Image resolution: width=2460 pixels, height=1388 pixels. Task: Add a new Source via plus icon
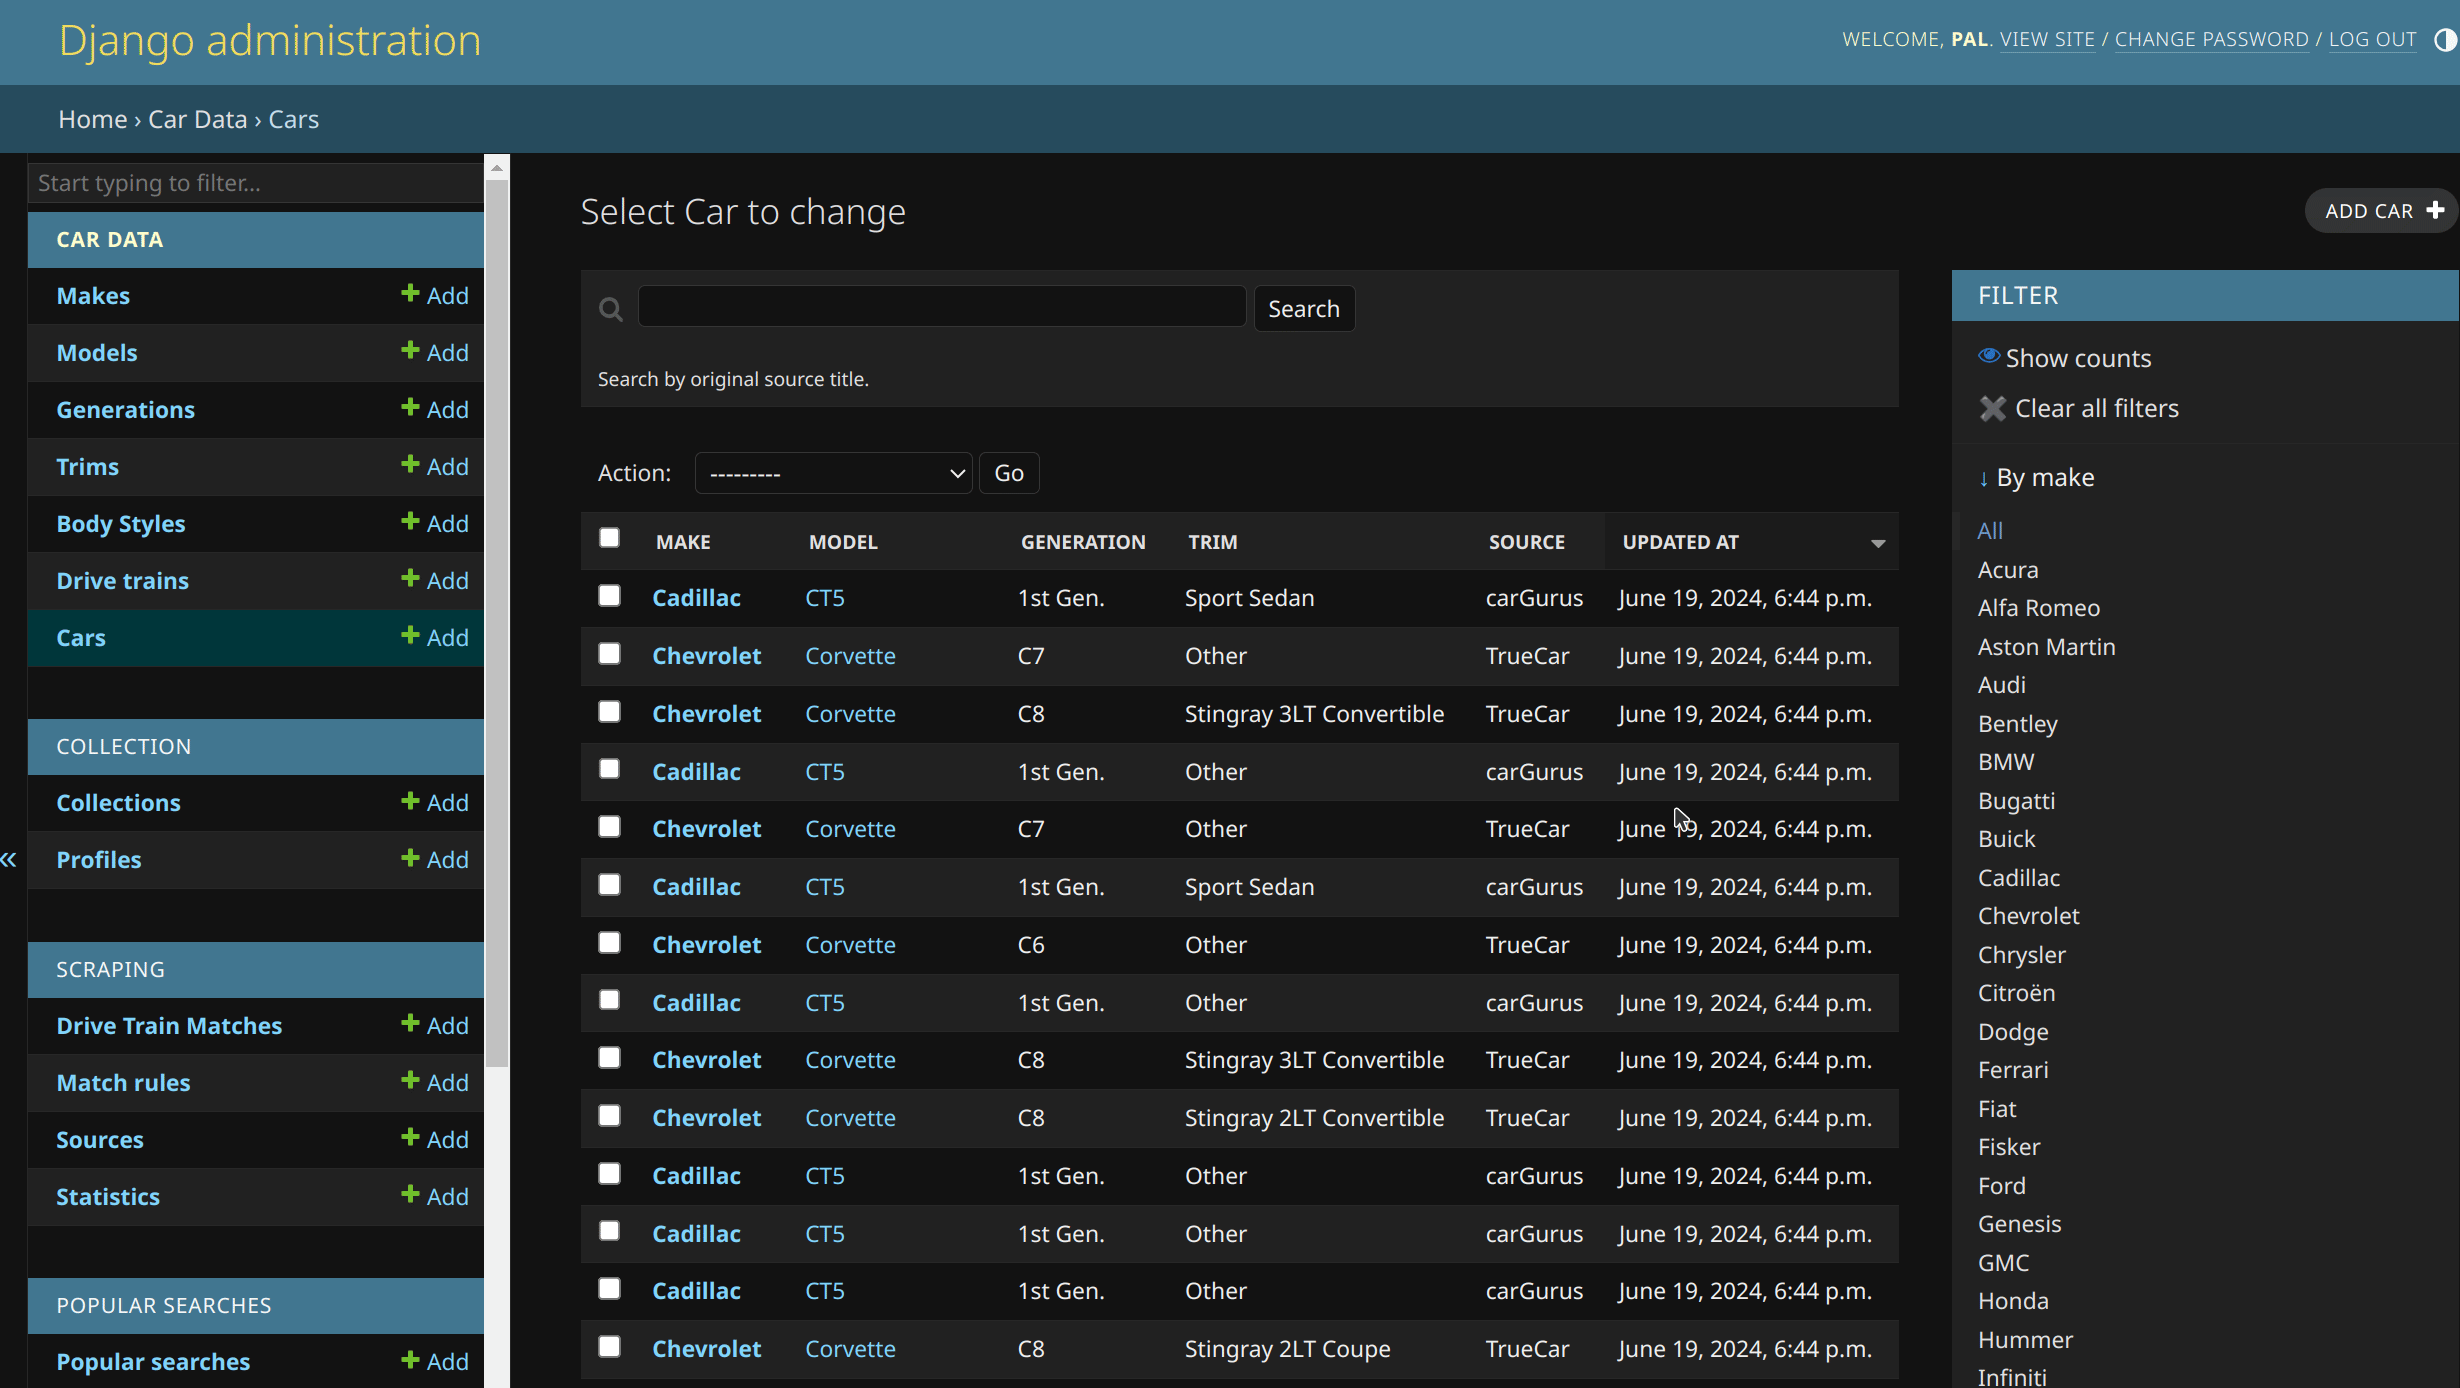410,1137
